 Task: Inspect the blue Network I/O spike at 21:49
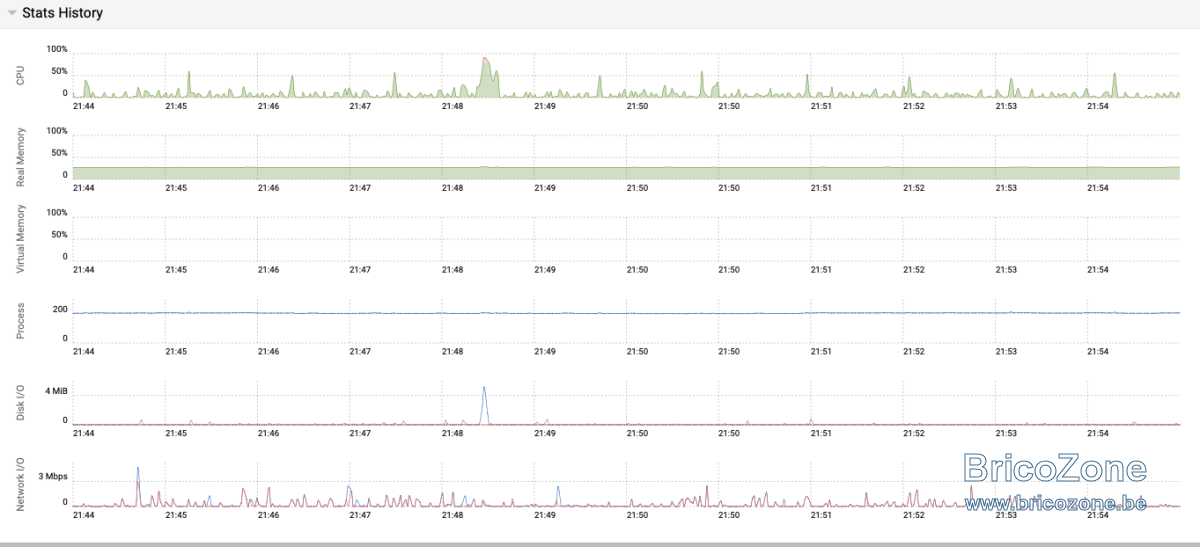tap(558, 496)
